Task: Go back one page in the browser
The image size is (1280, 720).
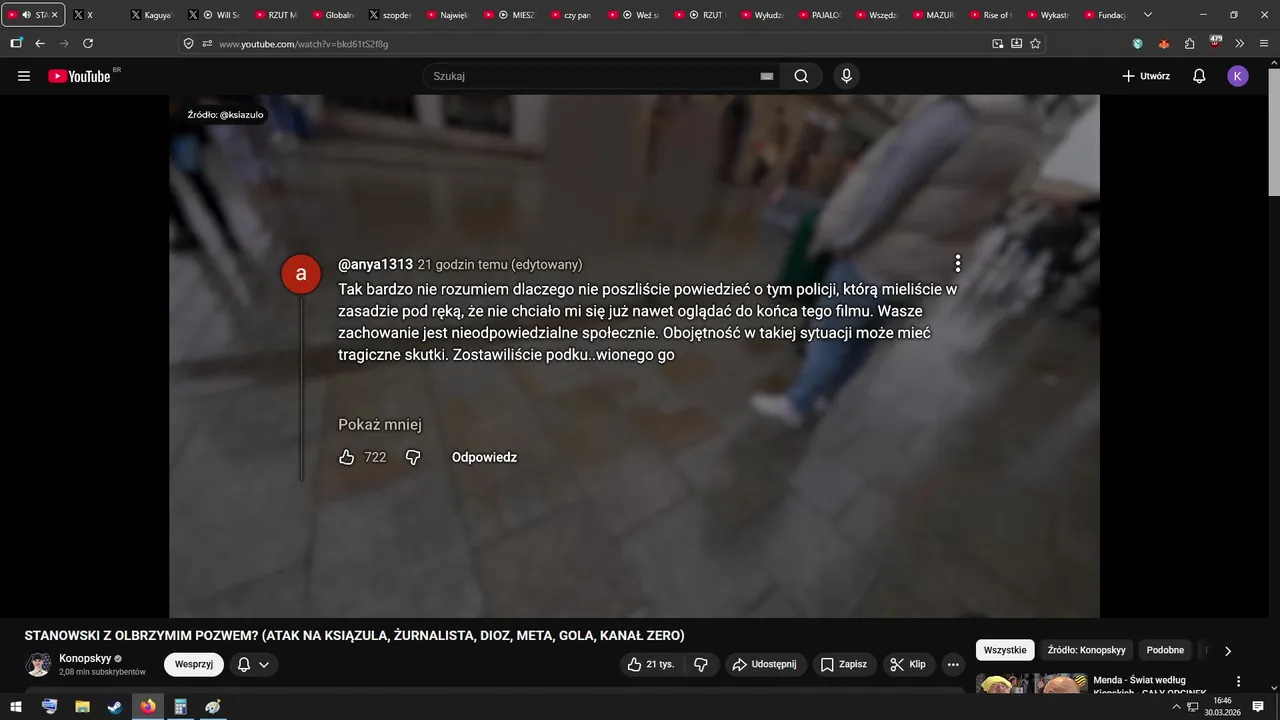Action: (40, 43)
